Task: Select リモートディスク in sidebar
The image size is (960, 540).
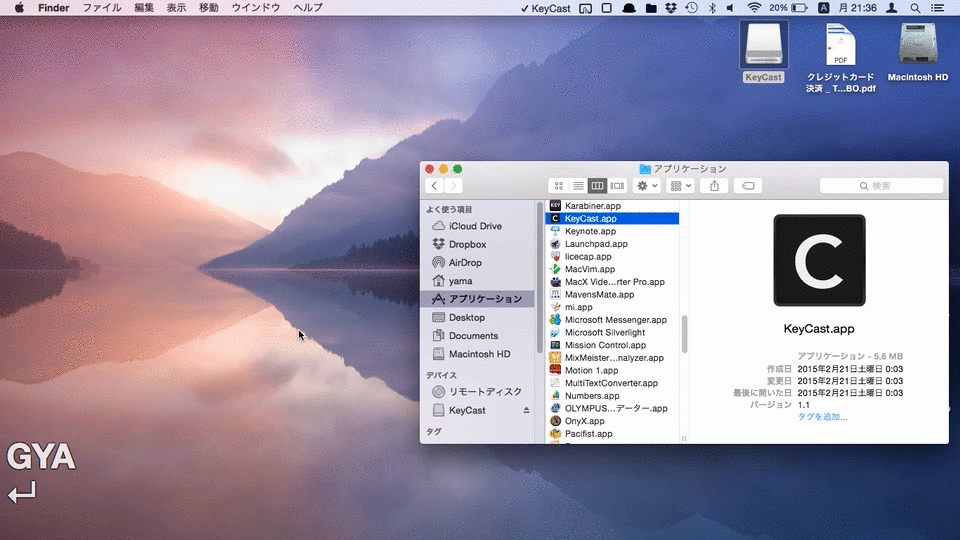Action: 477,392
